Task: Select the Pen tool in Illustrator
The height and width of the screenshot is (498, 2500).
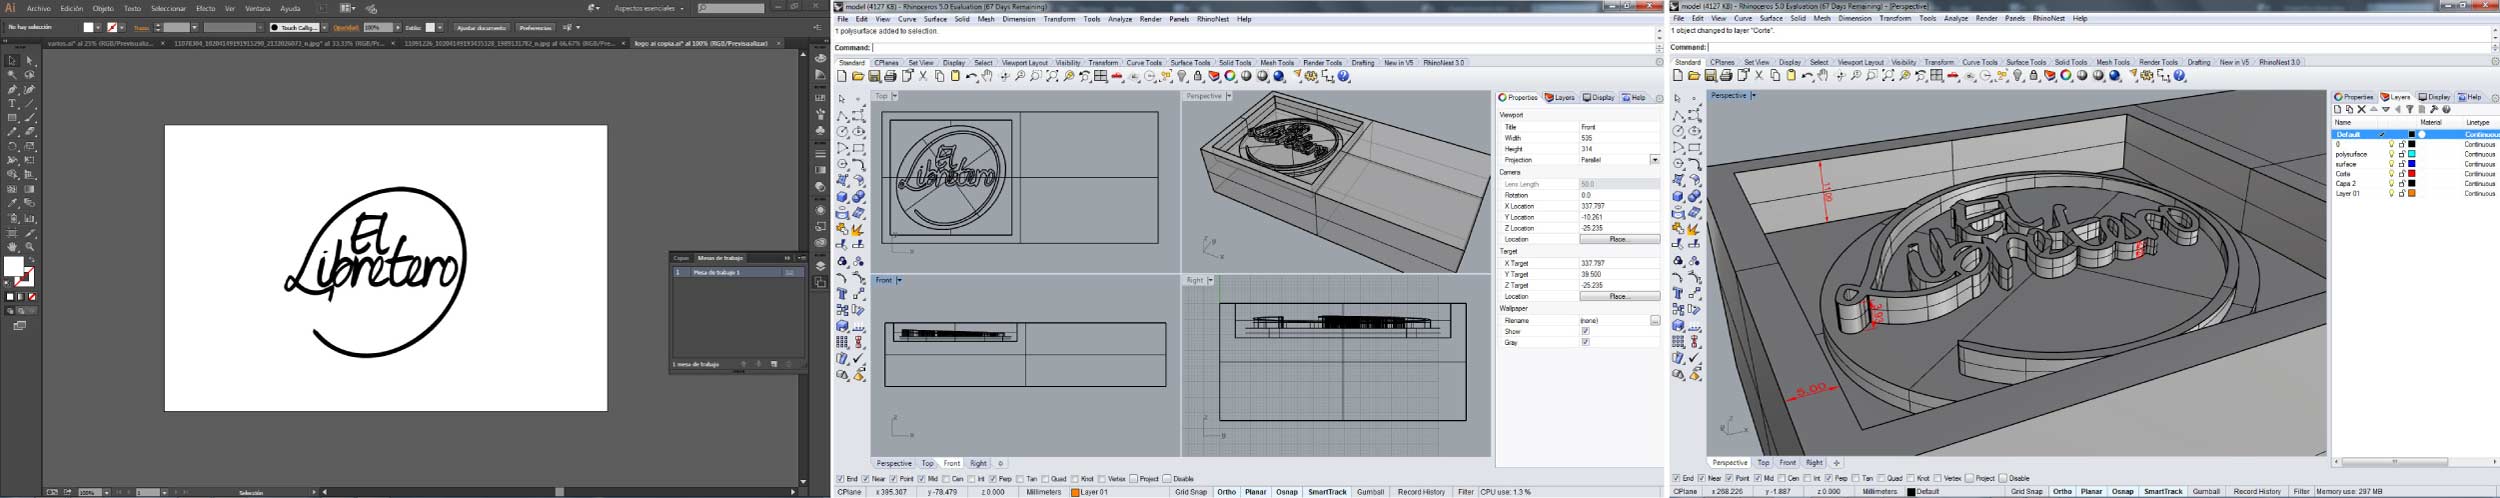Action: click(12, 90)
